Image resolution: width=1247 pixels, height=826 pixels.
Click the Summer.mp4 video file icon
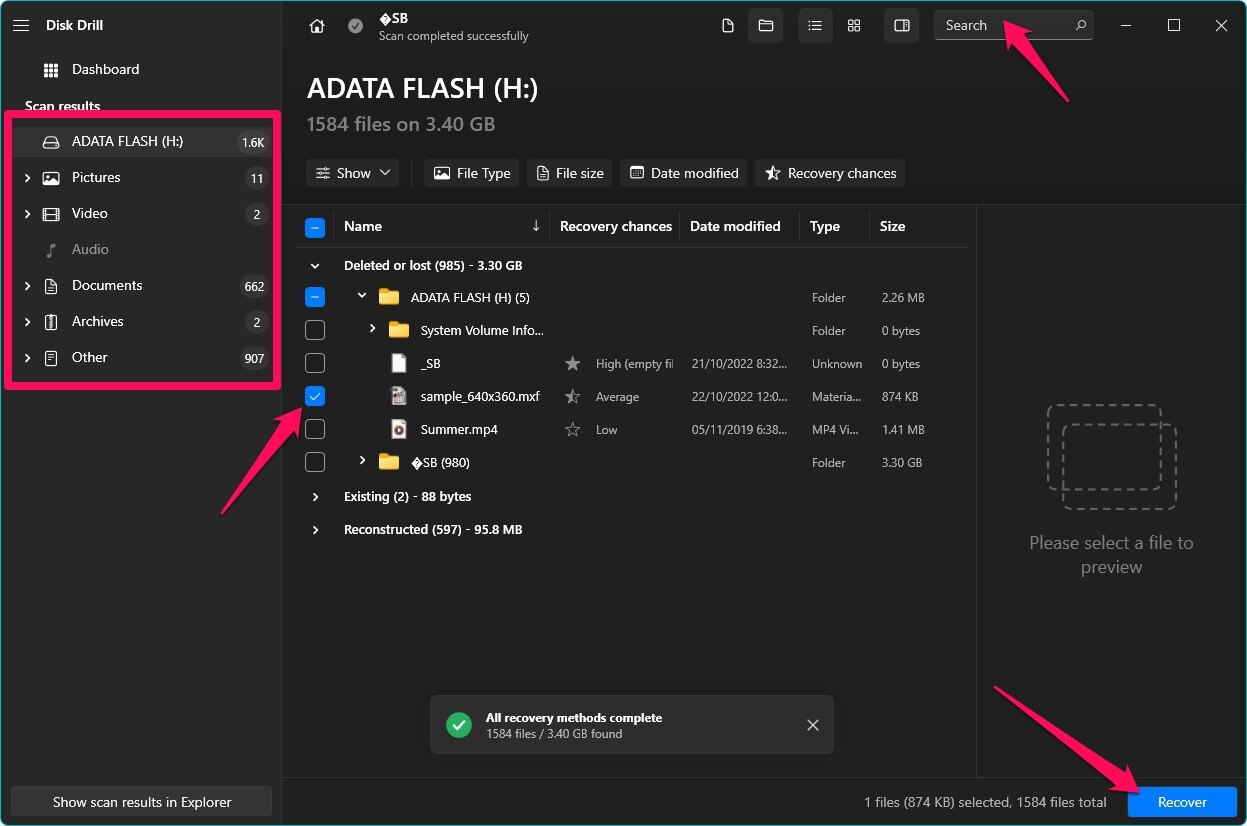click(399, 429)
